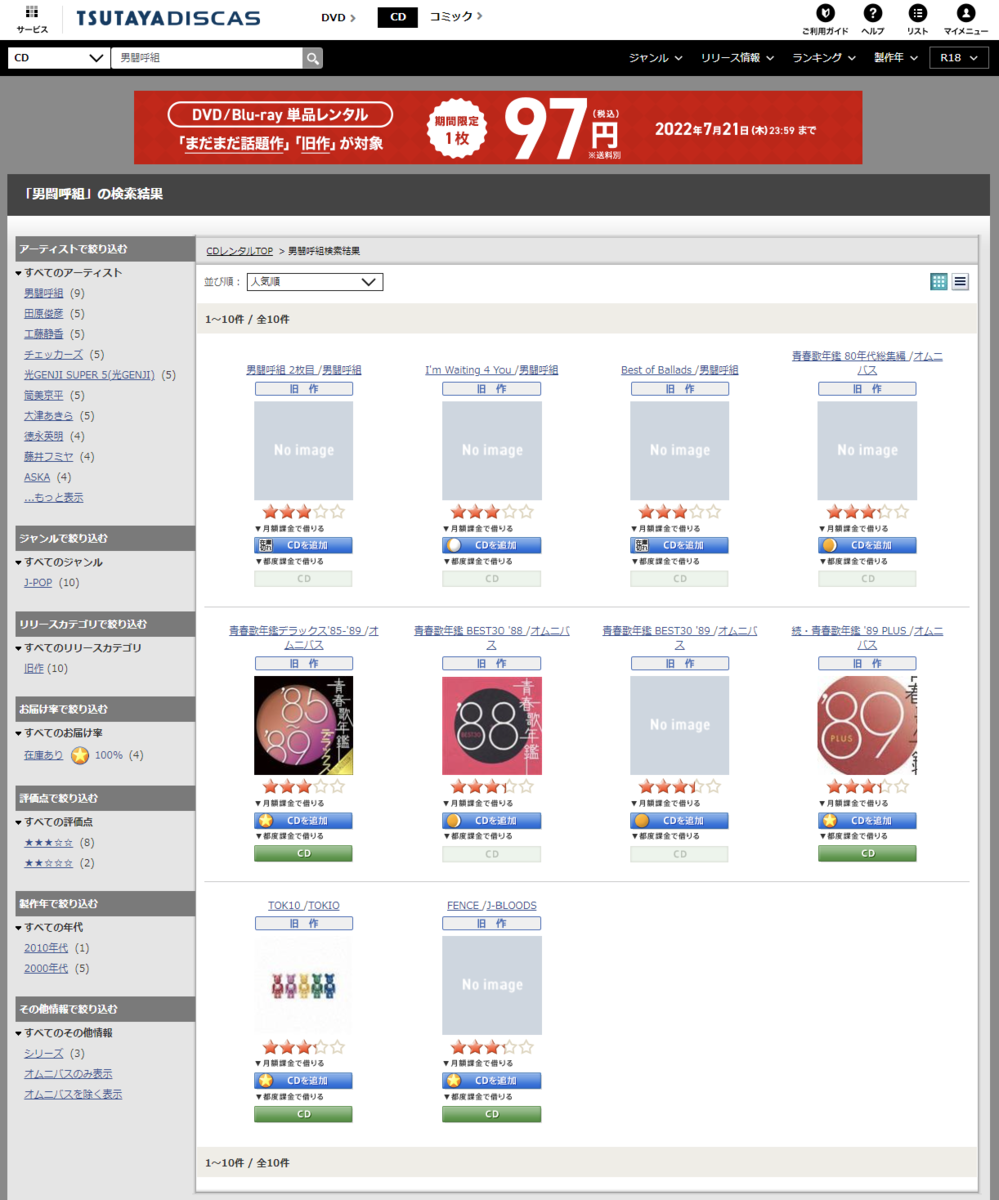The height and width of the screenshot is (1200, 999).
Task: Select オムニバスのみ表示 filter
Action: (x=68, y=1074)
